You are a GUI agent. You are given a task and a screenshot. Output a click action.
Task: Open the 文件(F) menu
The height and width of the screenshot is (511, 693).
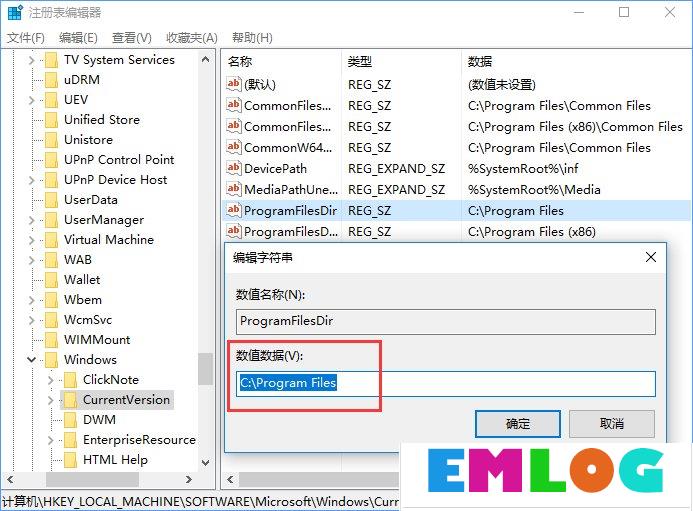point(26,38)
